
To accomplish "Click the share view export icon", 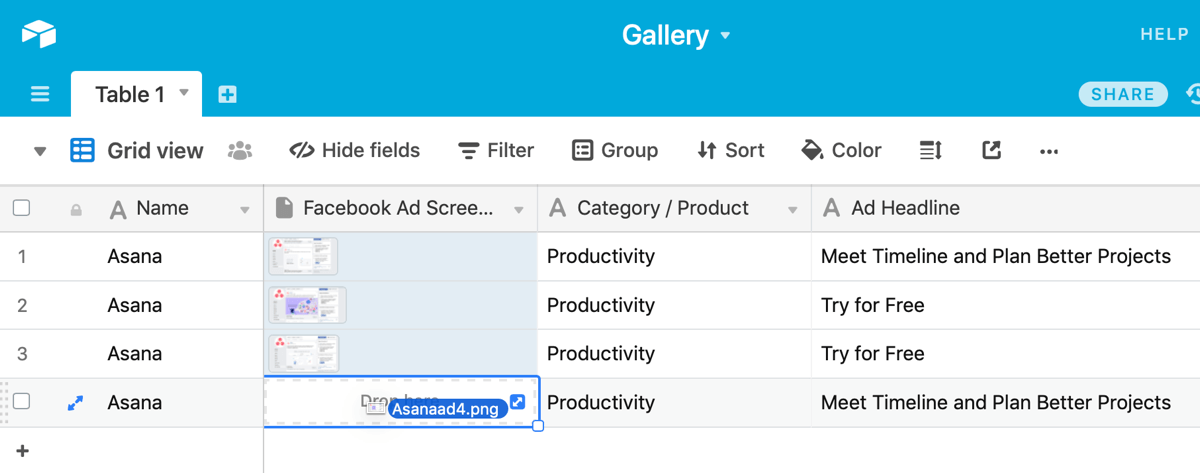I will (x=991, y=151).
